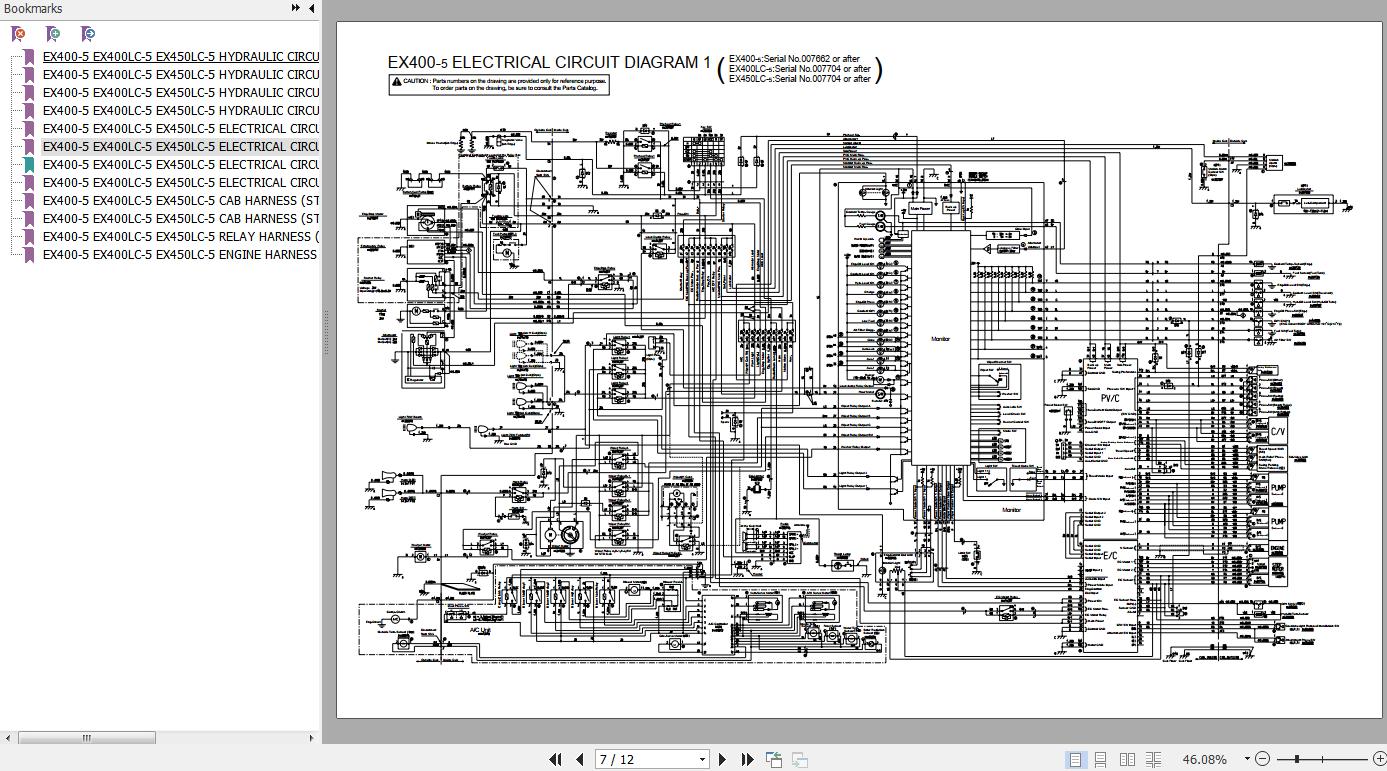Screen dimensions: 1387x771
Task: Click the EX400LC-5 Serial No.007704 text
Action: (x=800, y=69)
